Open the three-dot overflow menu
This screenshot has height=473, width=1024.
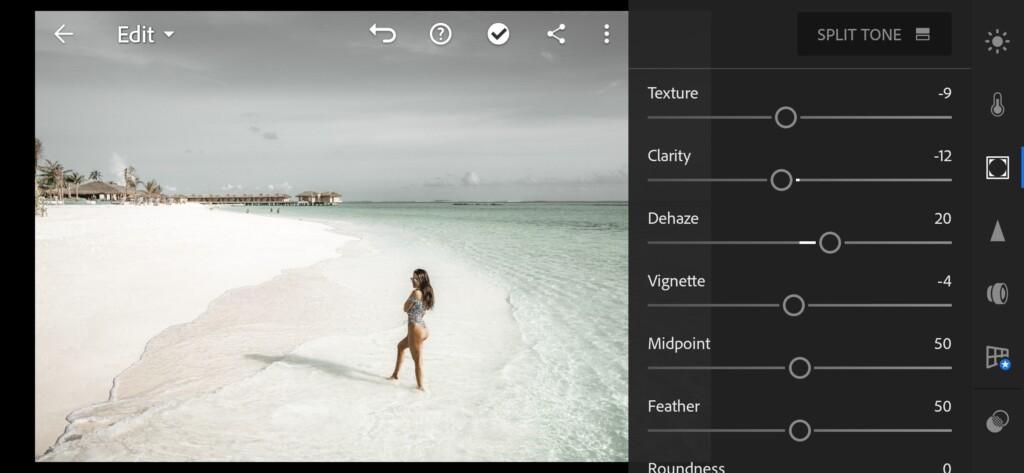pos(607,34)
